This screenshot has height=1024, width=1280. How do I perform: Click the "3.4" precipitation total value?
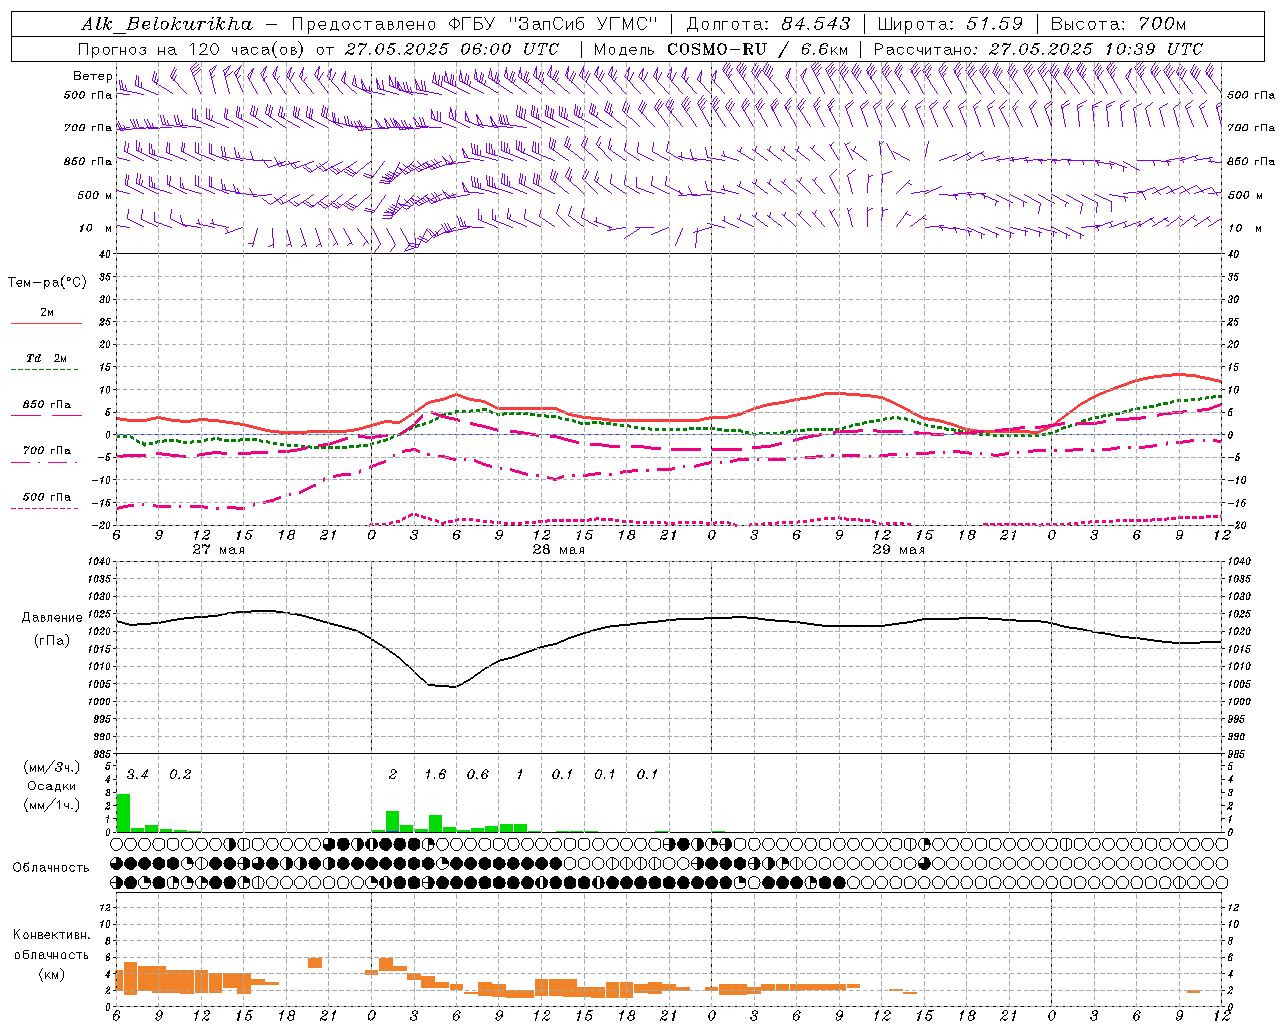point(137,774)
